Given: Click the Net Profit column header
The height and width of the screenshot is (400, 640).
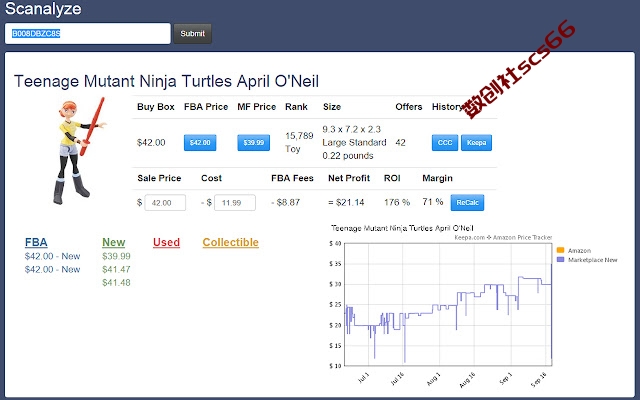Looking at the screenshot, I should click(349, 178).
